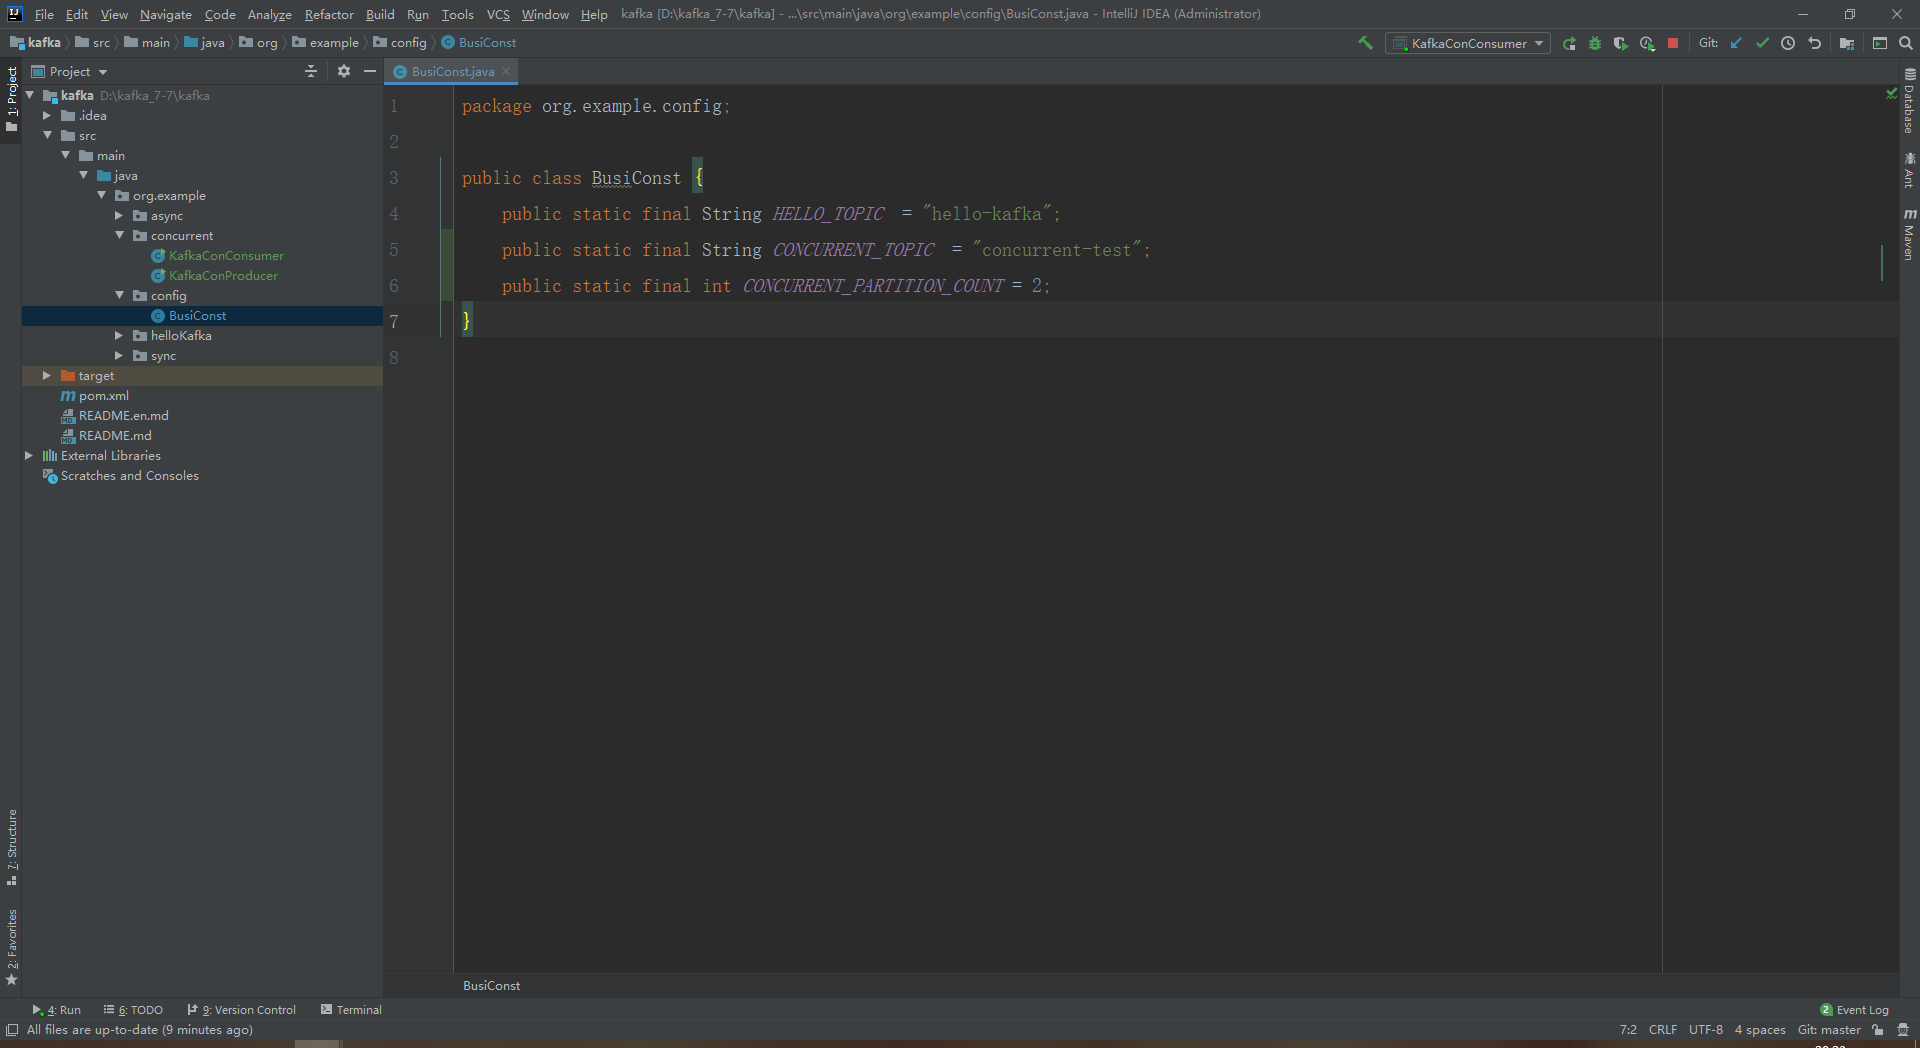Click the Git Update Project blue arrow

pyautogui.click(x=1736, y=43)
